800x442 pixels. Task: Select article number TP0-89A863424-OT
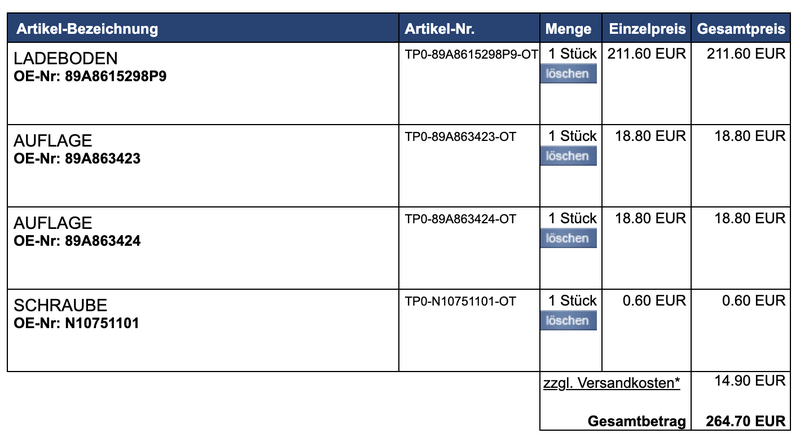pyautogui.click(x=460, y=218)
